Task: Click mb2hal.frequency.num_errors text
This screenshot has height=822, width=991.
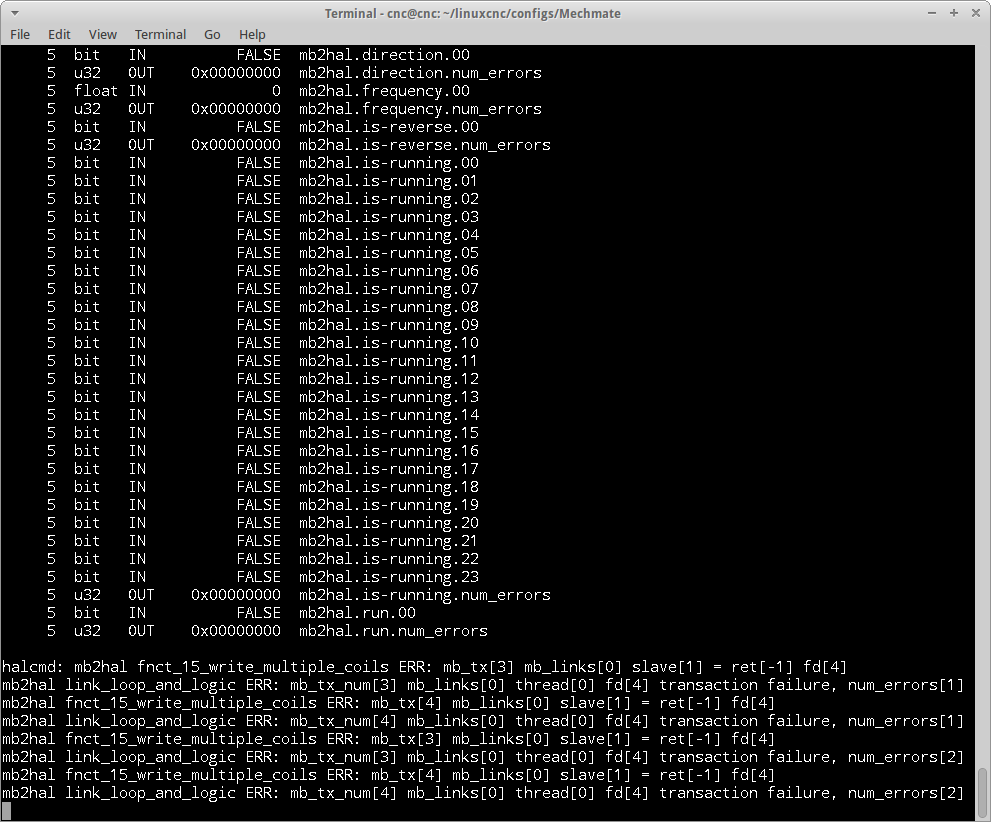Action: point(420,109)
